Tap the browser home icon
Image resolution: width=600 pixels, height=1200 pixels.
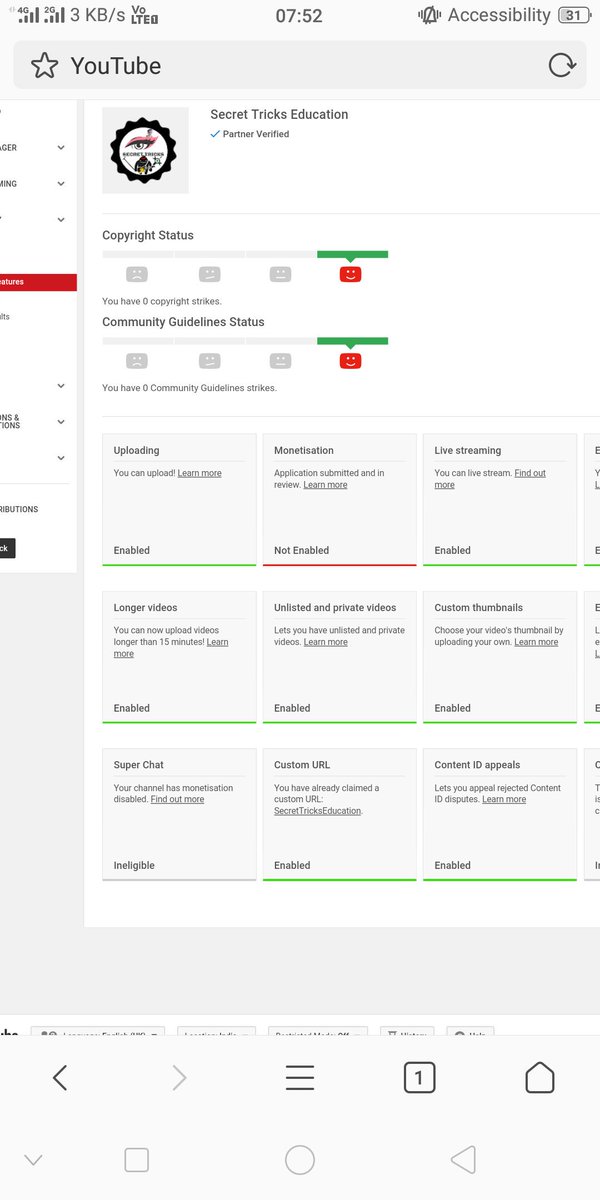pyautogui.click(x=540, y=1077)
